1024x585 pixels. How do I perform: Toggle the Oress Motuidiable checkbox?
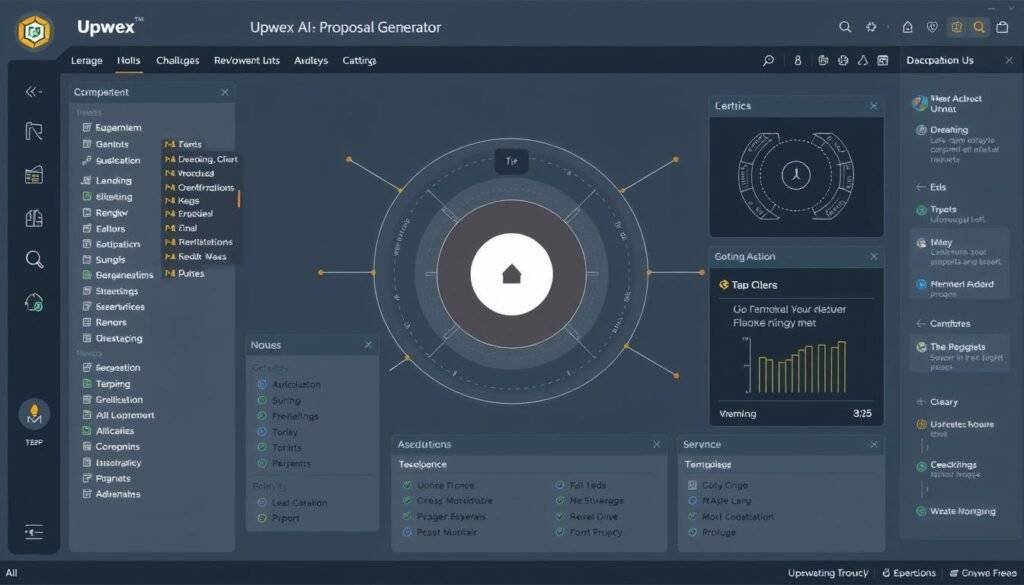(x=407, y=501)
